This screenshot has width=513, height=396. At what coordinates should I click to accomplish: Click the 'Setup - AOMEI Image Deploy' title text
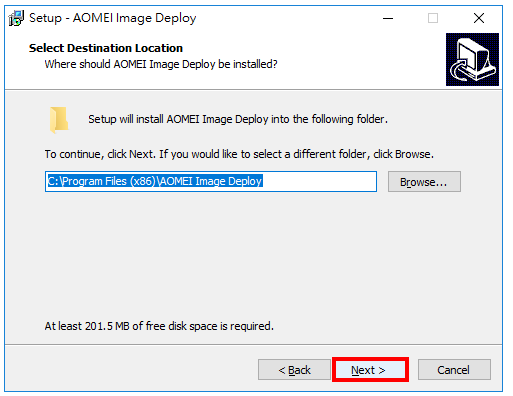pyautogui.click(x=113, y=18)
